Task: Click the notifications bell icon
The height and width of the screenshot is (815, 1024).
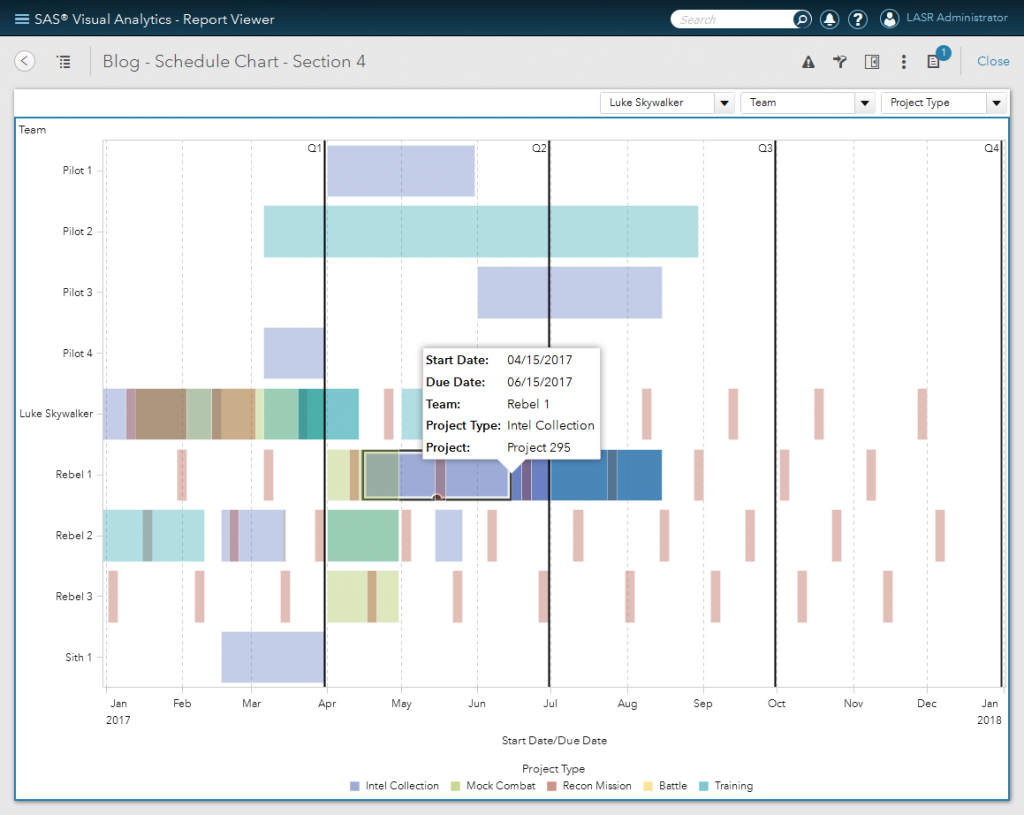Action: pos(828,18)
